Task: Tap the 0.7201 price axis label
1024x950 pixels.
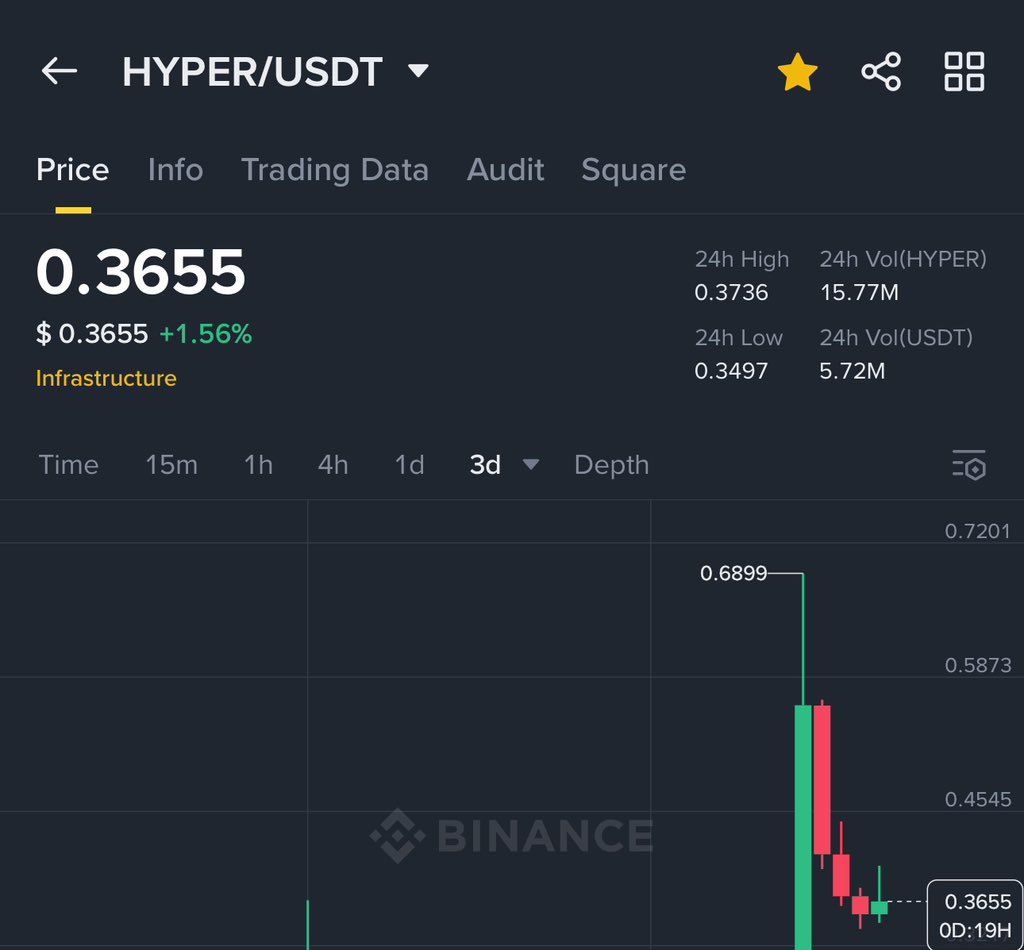Action: tap(978, 531)
